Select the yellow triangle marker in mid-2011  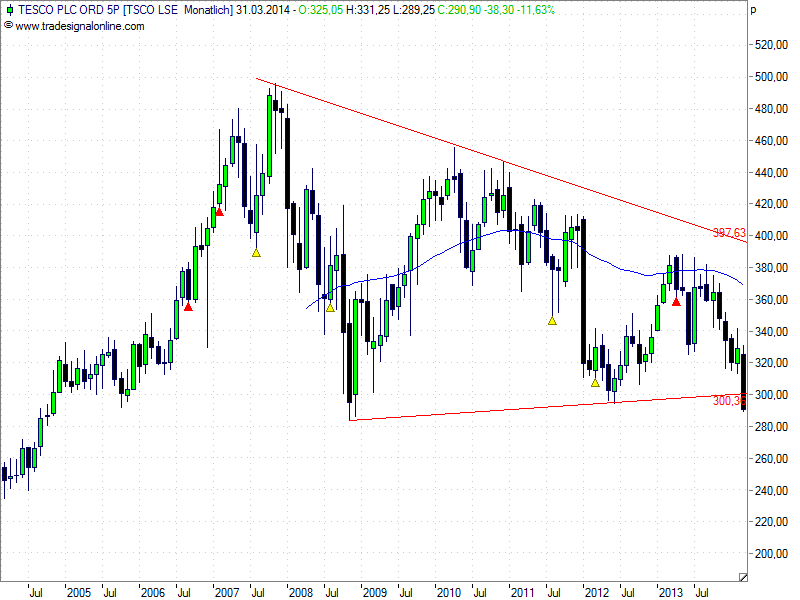552,320
